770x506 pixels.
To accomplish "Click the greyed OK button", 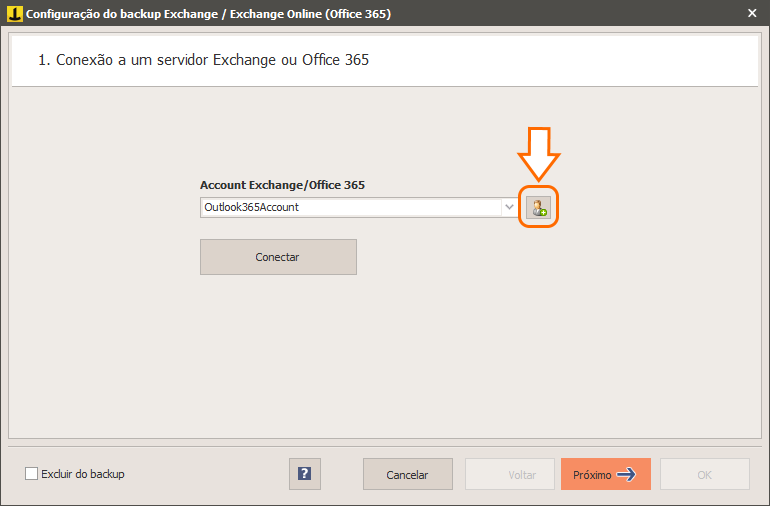I will point(705,474).
